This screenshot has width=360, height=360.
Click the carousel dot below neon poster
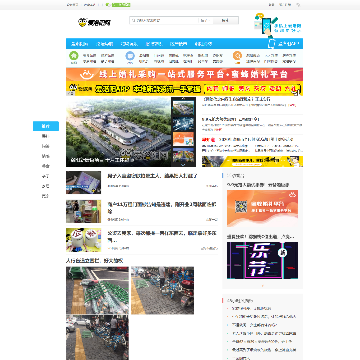pos(262,285)
